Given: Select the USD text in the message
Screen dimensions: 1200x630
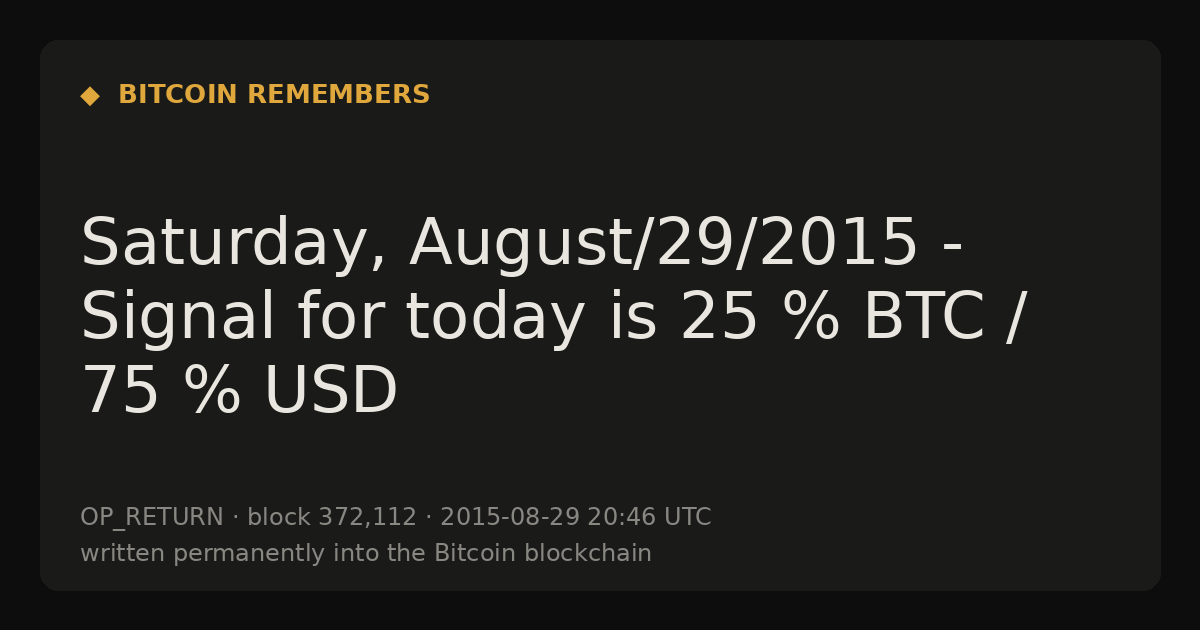Looking at the screenshot, I should (331, 392).
